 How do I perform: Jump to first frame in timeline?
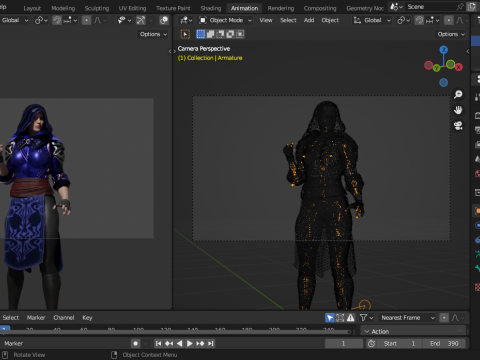coord(159,343)
